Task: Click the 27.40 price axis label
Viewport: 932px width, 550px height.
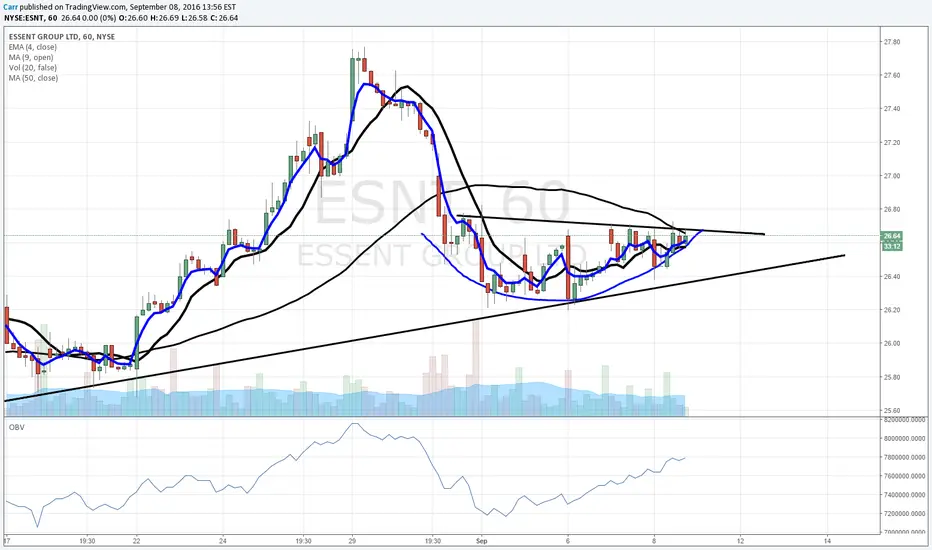Action: click(x=892, y=109)
